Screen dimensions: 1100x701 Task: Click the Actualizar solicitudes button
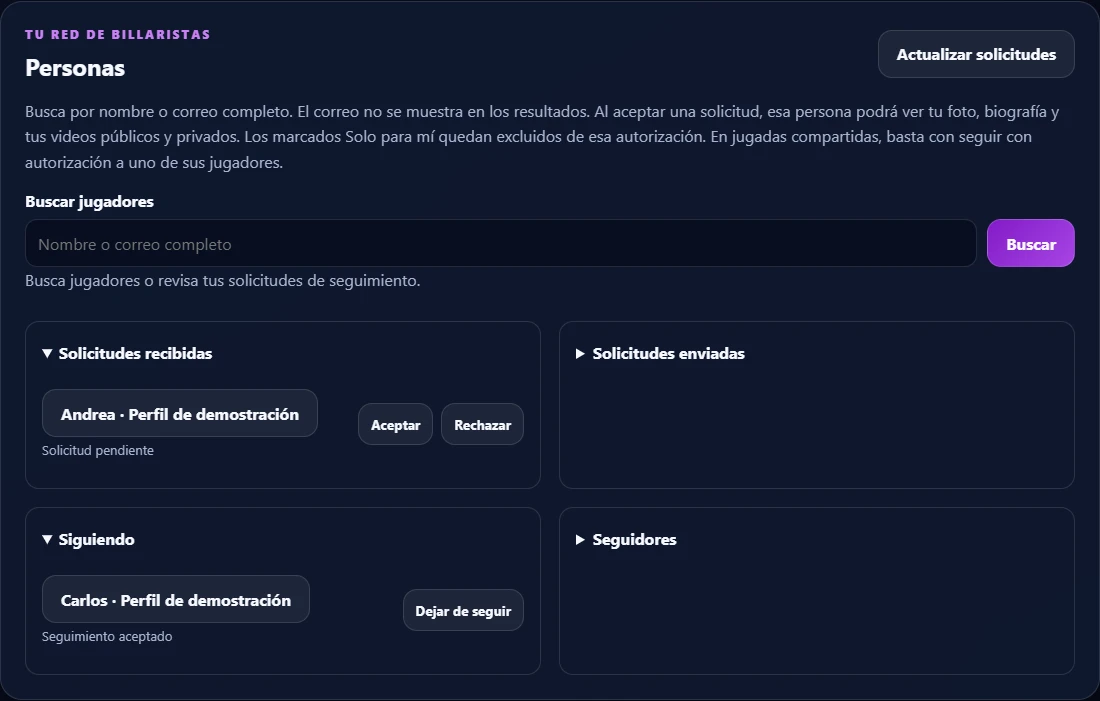pos(976,54)
